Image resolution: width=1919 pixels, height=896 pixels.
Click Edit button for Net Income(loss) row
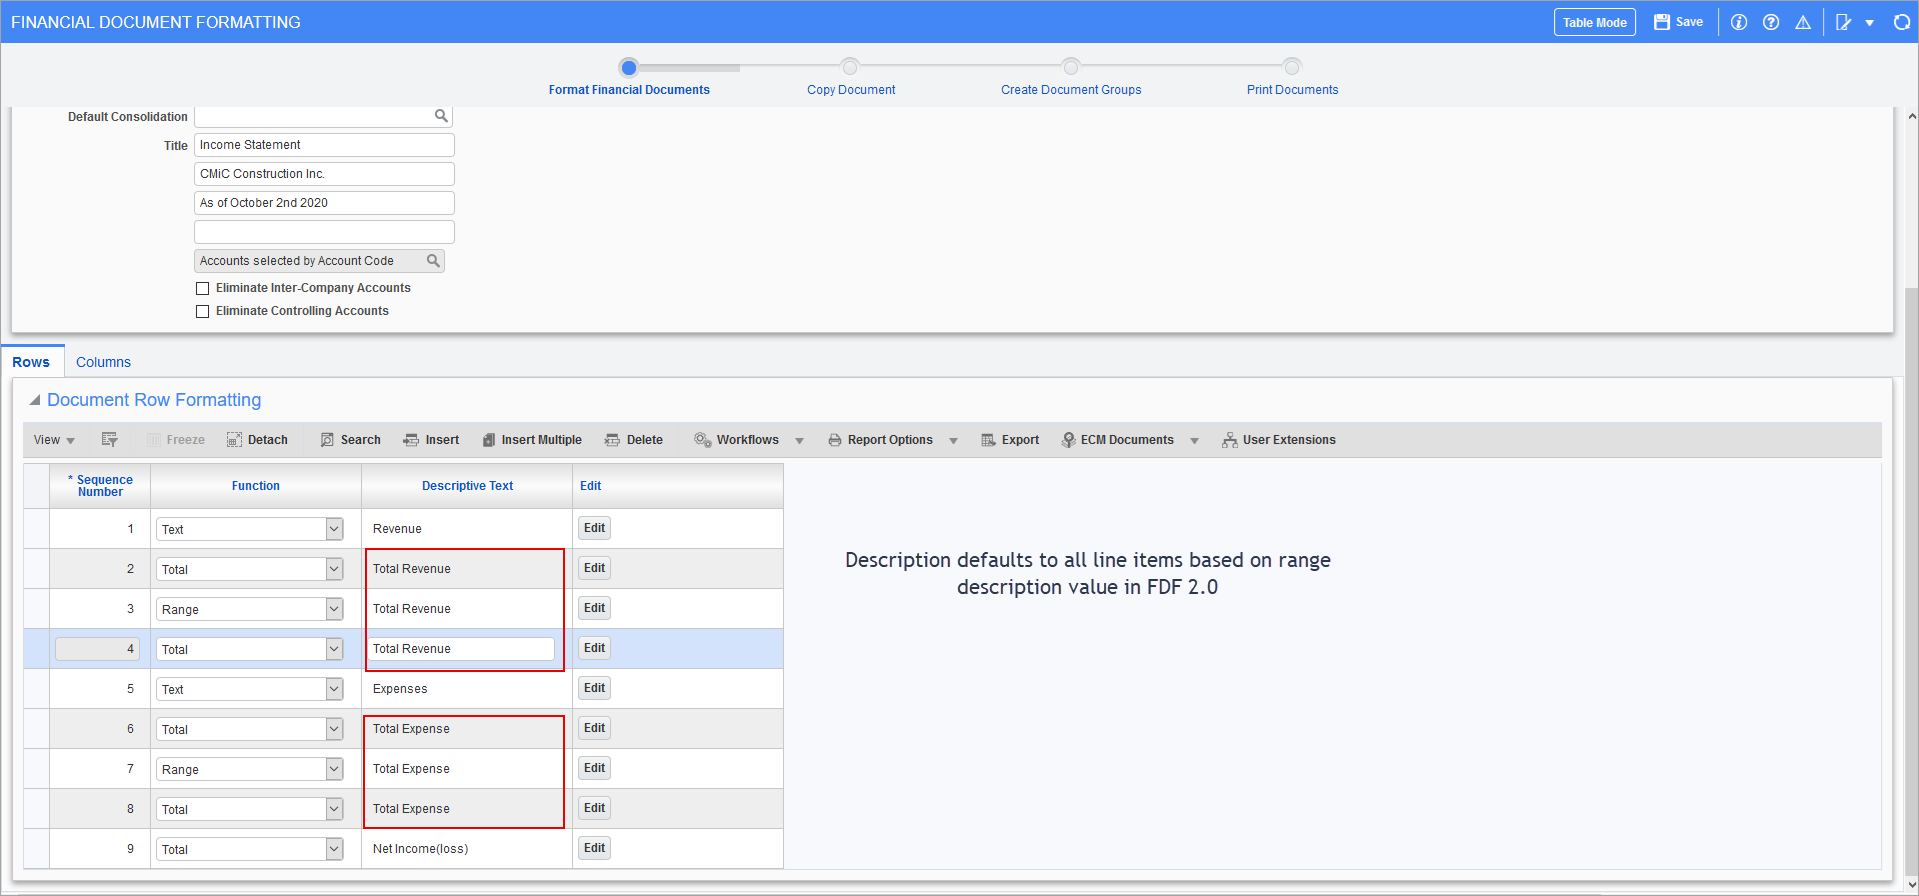[x=594, y=848]
